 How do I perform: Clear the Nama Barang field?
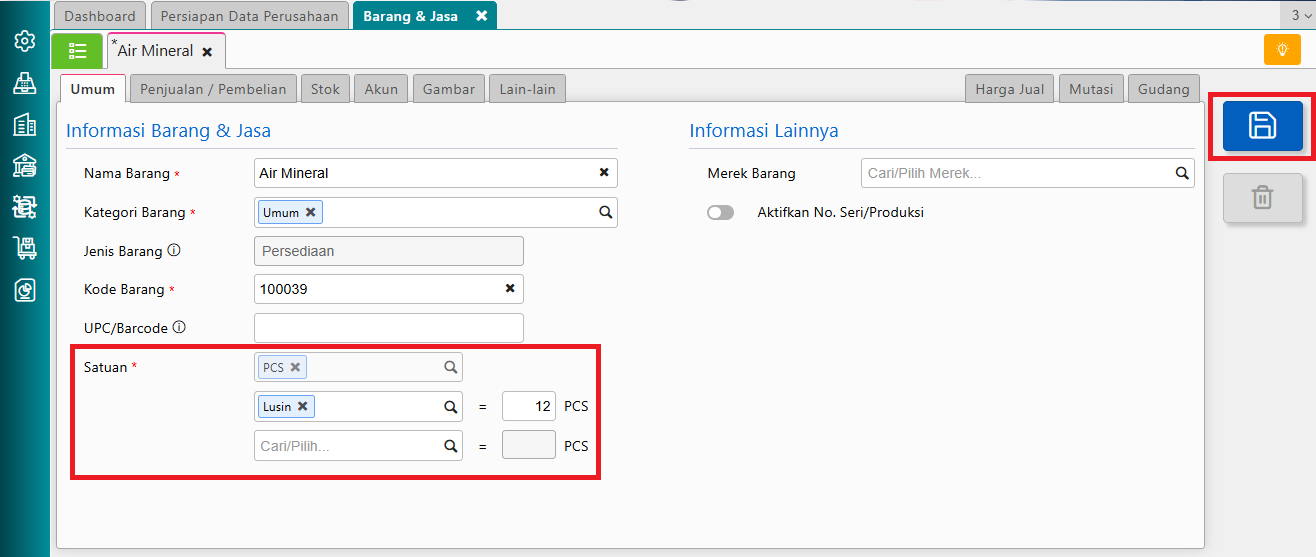(604, 172)
